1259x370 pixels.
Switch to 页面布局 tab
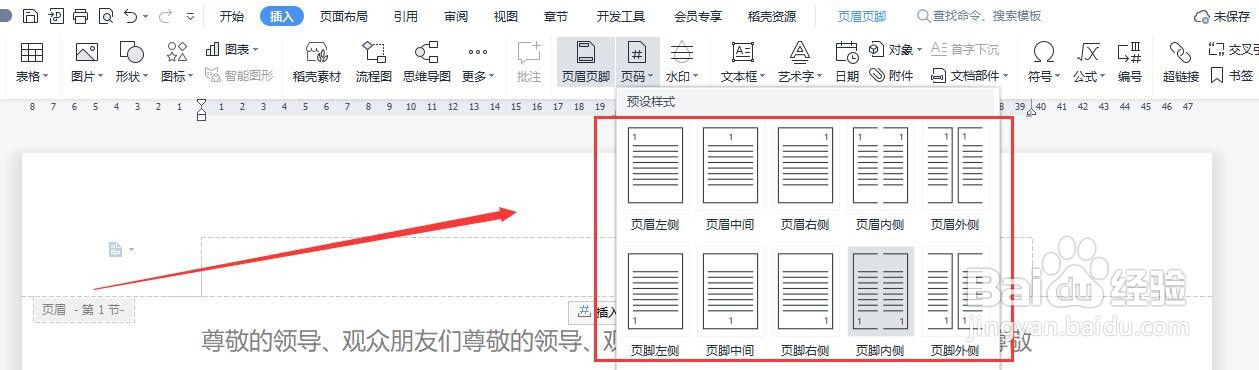click(343, 16)
